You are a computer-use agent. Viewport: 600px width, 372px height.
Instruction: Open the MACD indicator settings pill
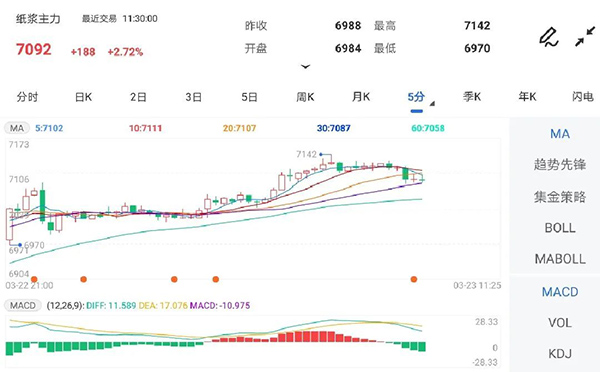coord(23,305)
